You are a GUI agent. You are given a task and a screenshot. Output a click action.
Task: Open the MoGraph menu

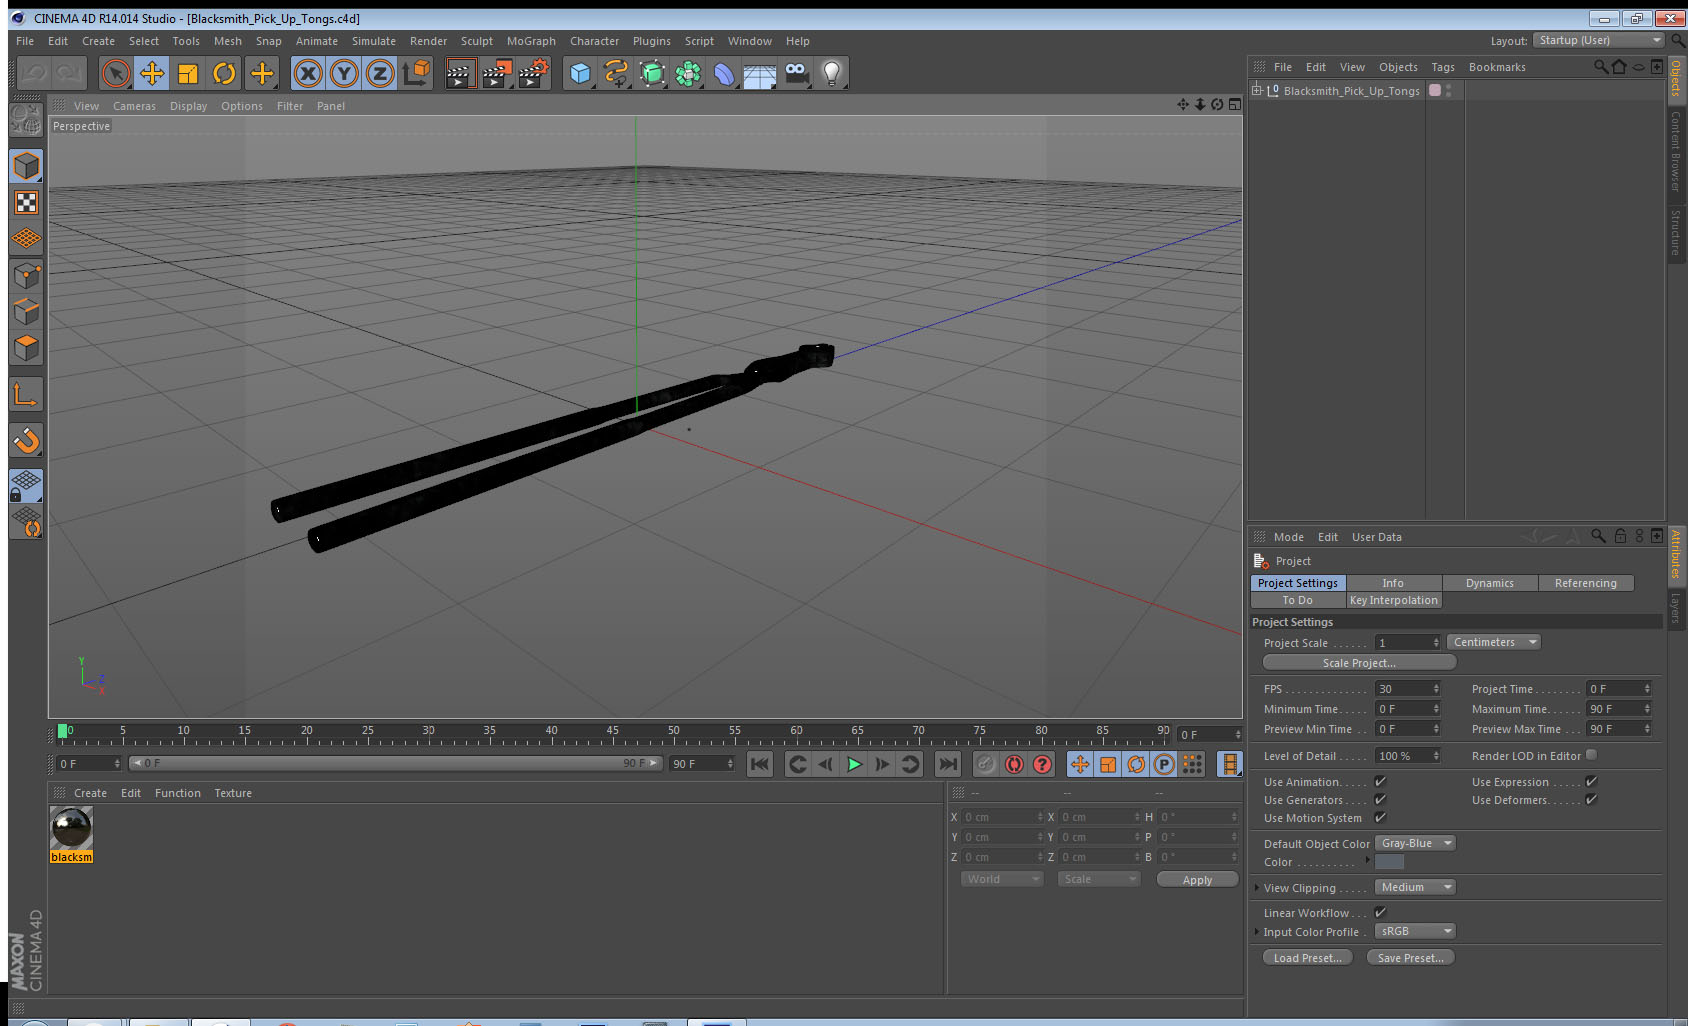click(531, 41)
